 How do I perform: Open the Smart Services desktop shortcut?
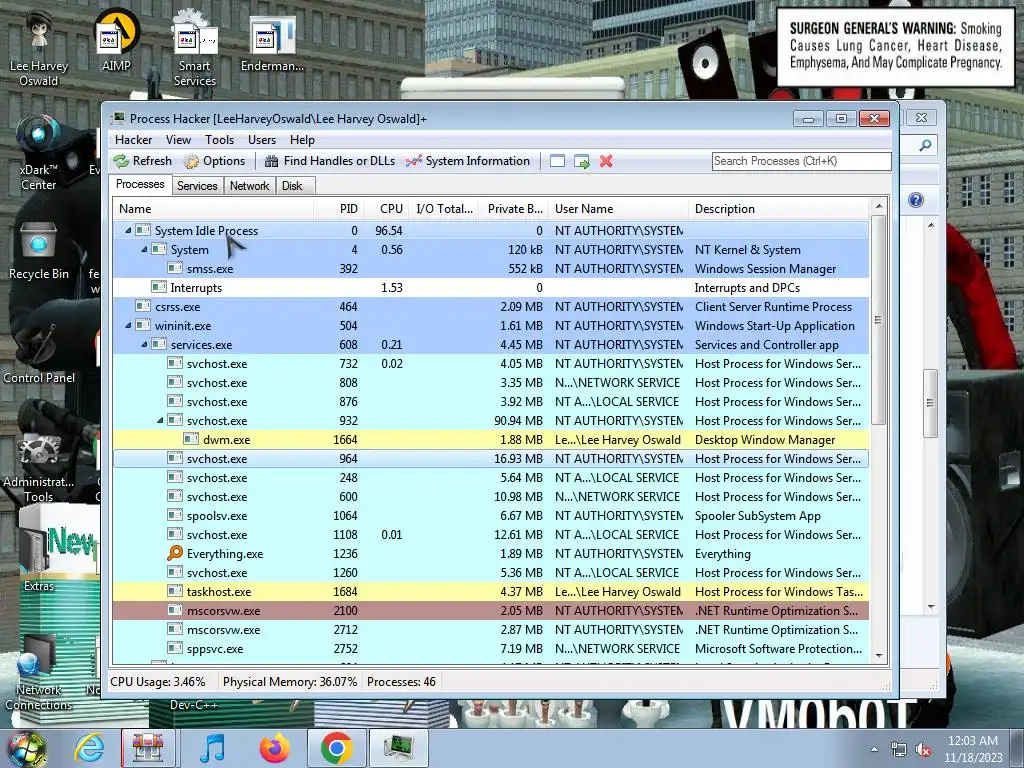[x=194, y=47]
